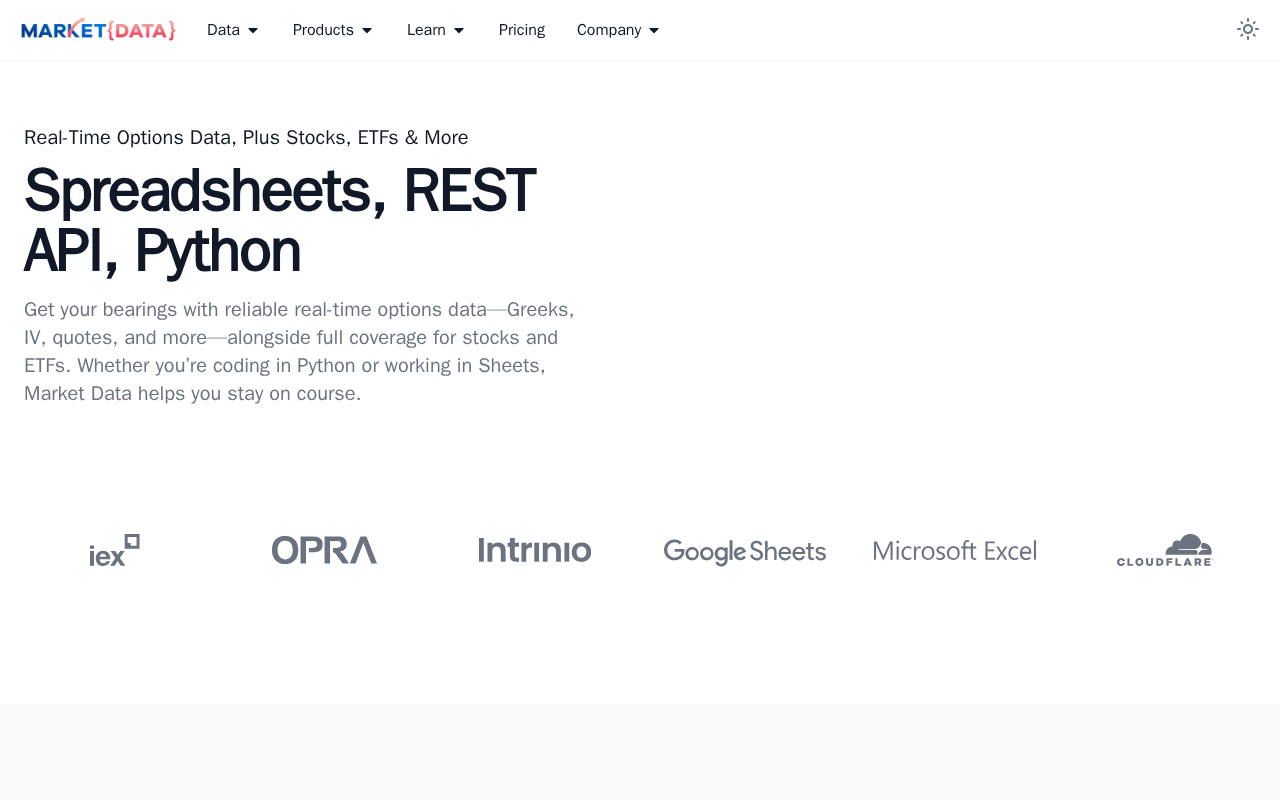
Task: Open the Pricing page
Action: 522,30
